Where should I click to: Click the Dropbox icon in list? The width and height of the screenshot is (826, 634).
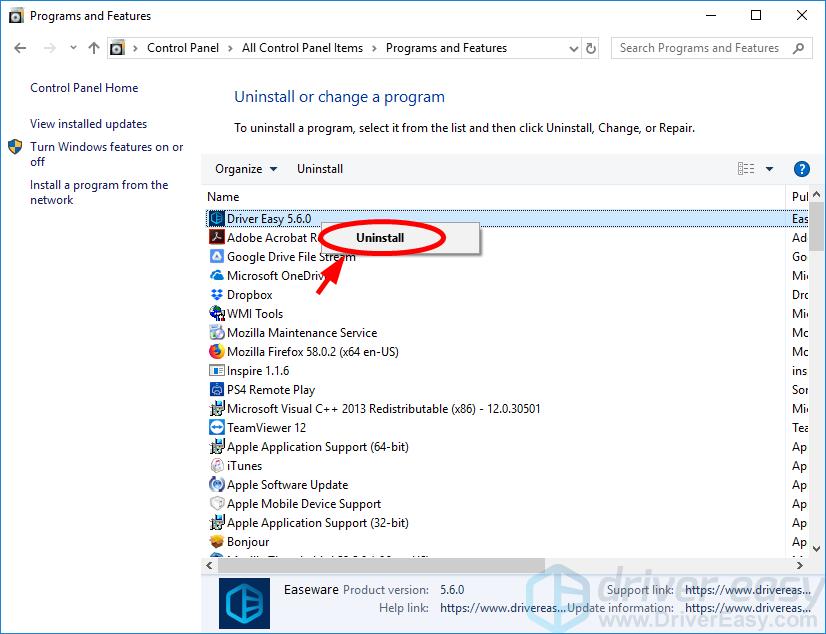pos(217,294)
